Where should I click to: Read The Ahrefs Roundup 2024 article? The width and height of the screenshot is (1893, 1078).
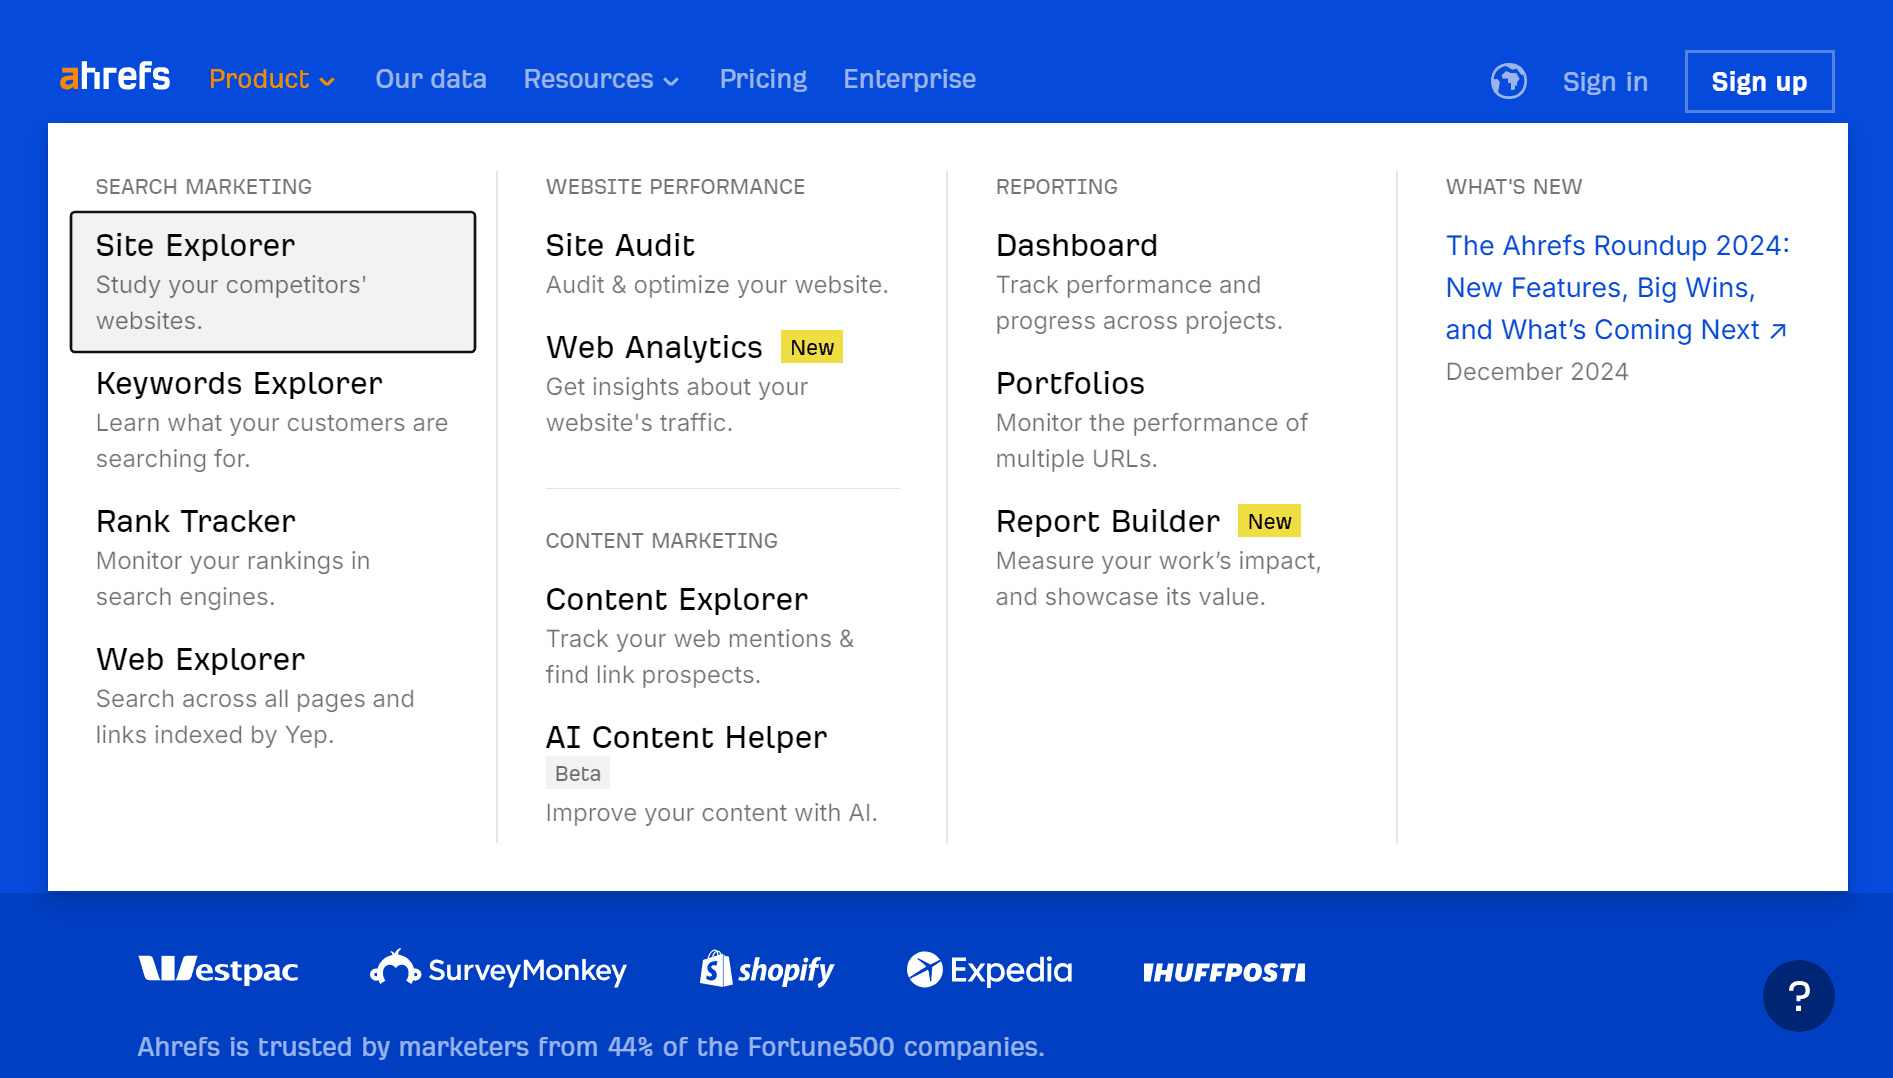click(x=1617, y=287)
